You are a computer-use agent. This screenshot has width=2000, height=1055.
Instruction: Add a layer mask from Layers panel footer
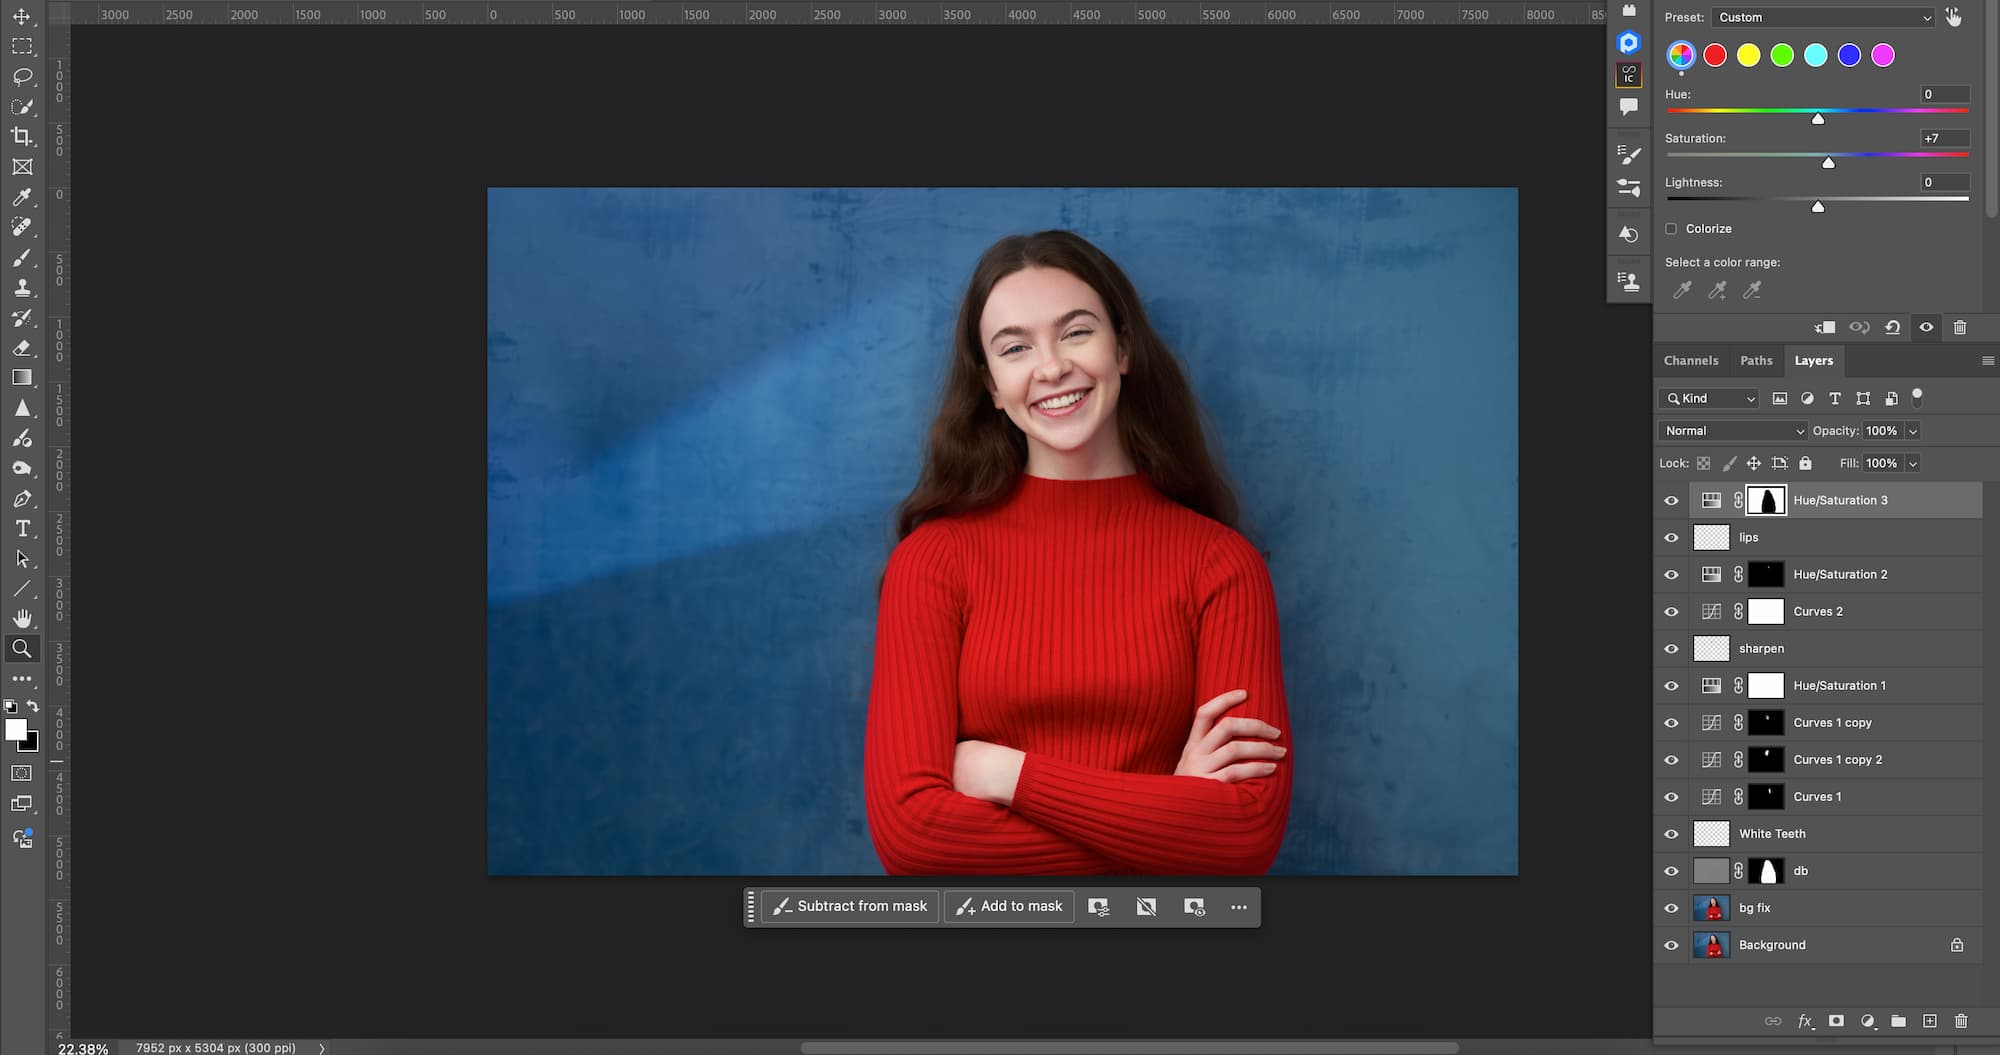coord(1836,1021)
